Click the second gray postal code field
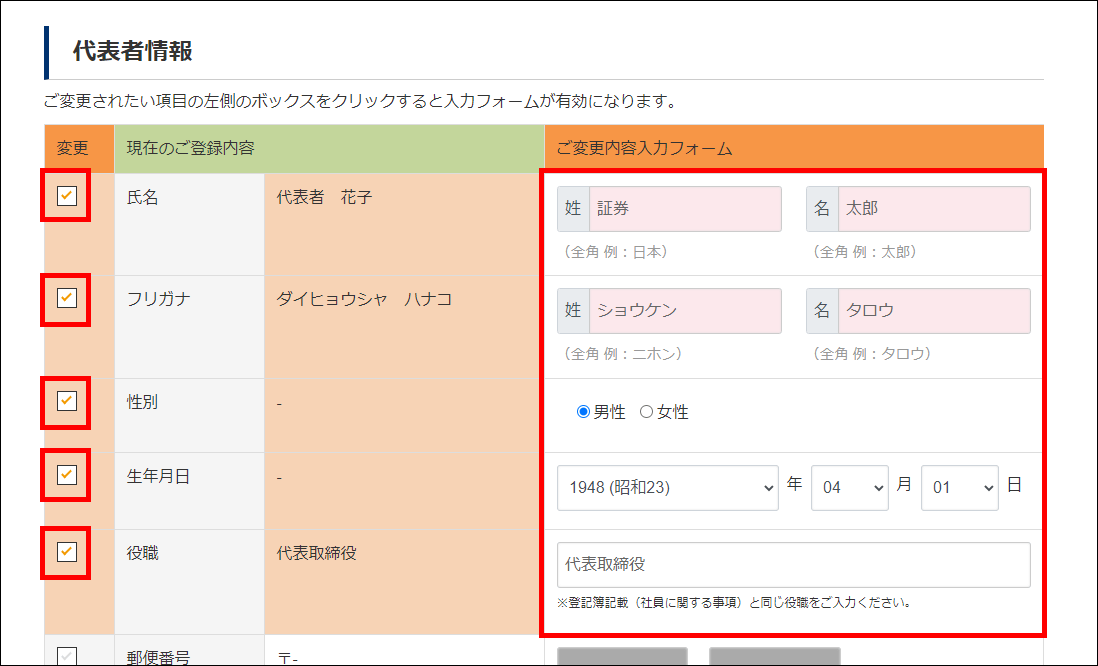Image resolution: width=1098 pixels, height=666 pixels. tap(774, 656)
